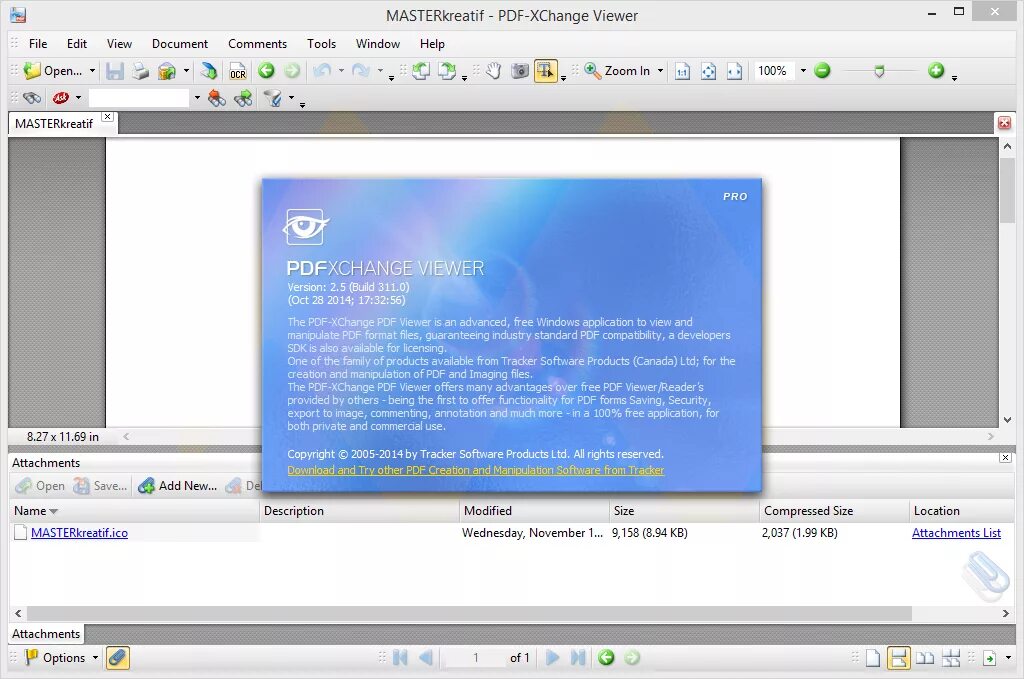Open the Tools menu
Viewport: 1024px width, 679px height.
coord(321,44)
